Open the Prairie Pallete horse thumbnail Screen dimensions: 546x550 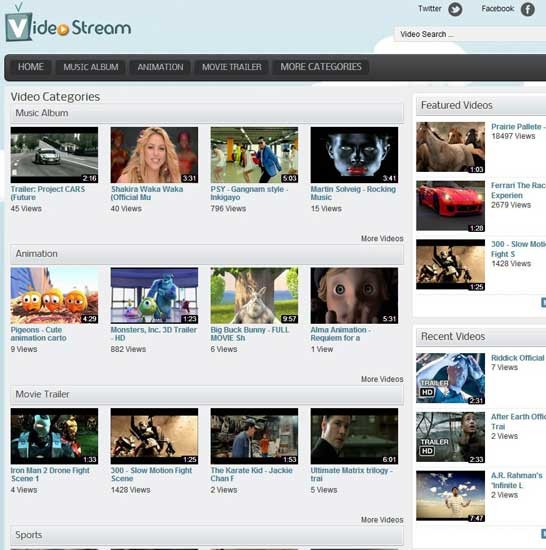click(451, 147)
